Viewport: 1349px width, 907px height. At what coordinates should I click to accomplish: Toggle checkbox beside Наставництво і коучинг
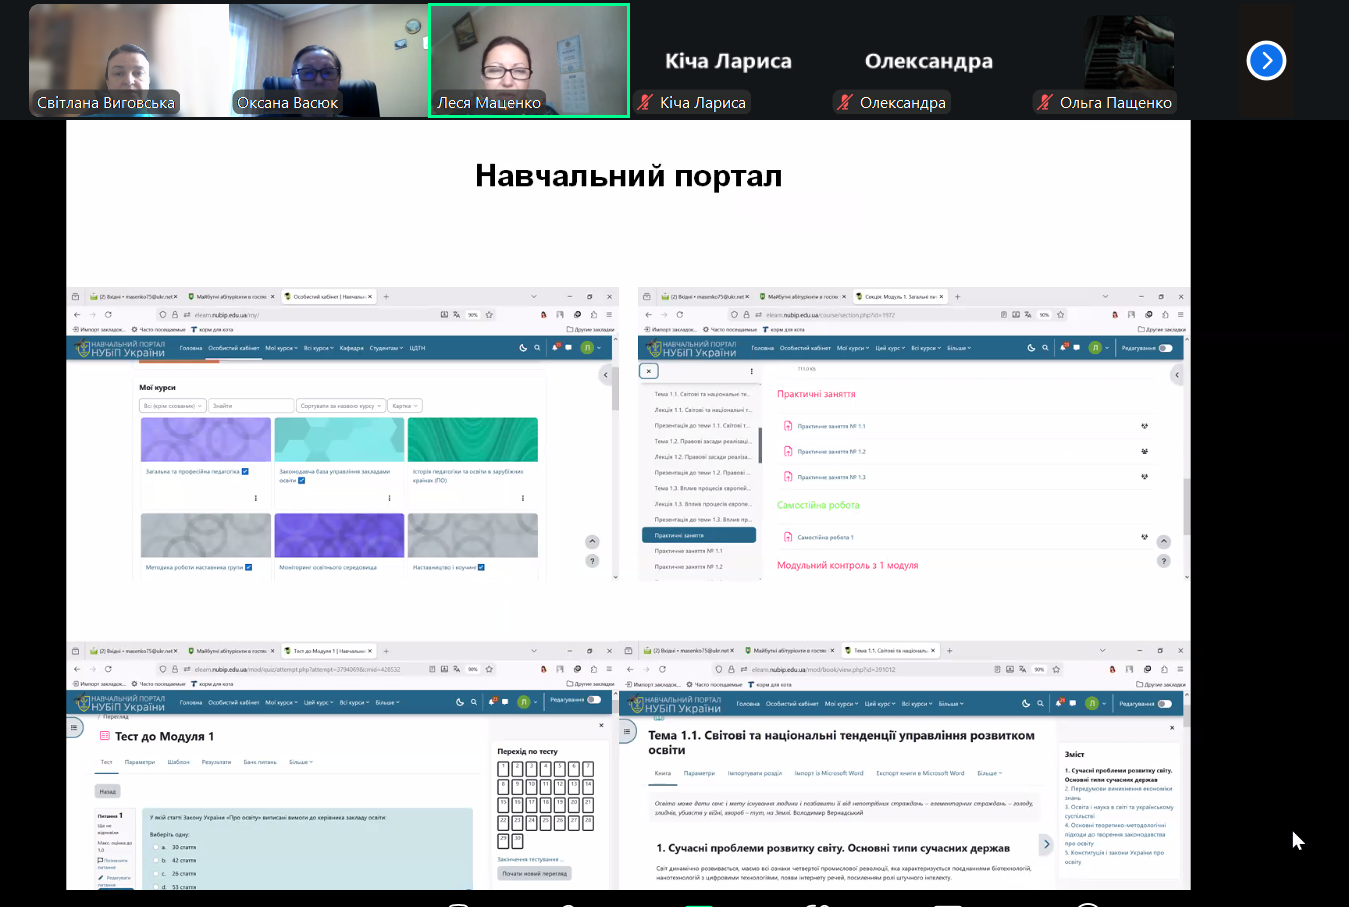pos(481,567)
